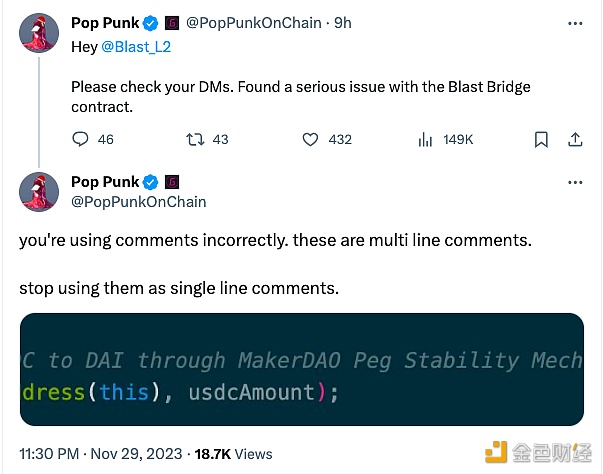603x474 pixels.
Task: Open more options on top tweet
Action: tap(575, 23)
